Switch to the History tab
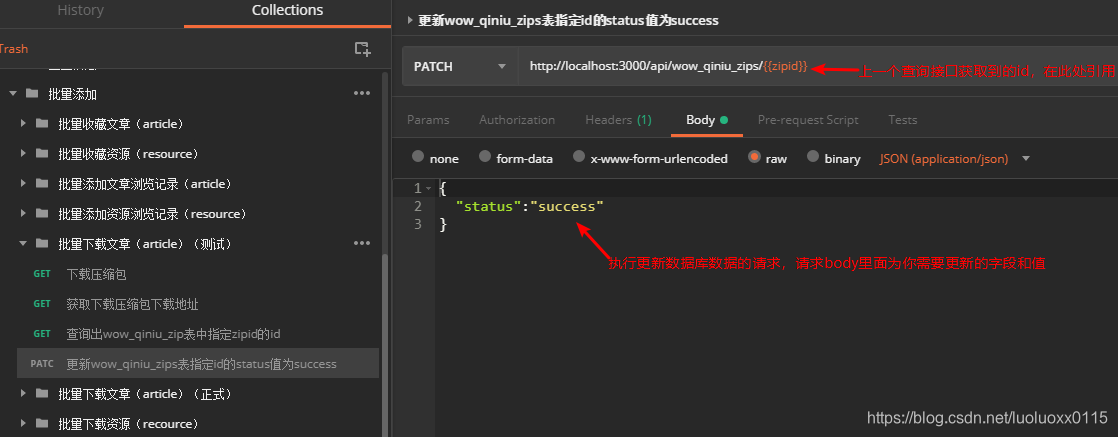Image resolution: width=1118 pixels, height=437 pixels. (81, 11)
